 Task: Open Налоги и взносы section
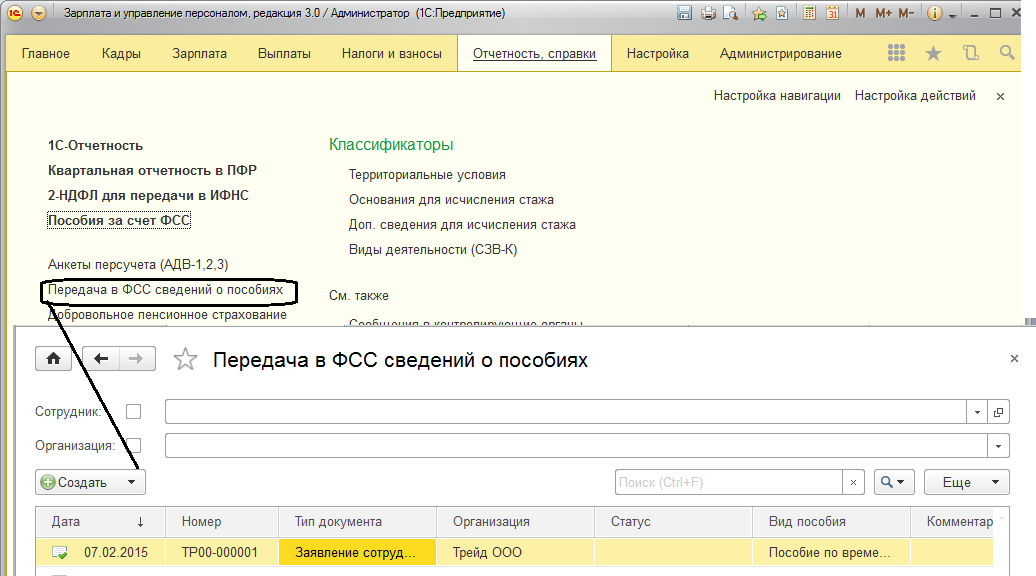click(392, 54)
